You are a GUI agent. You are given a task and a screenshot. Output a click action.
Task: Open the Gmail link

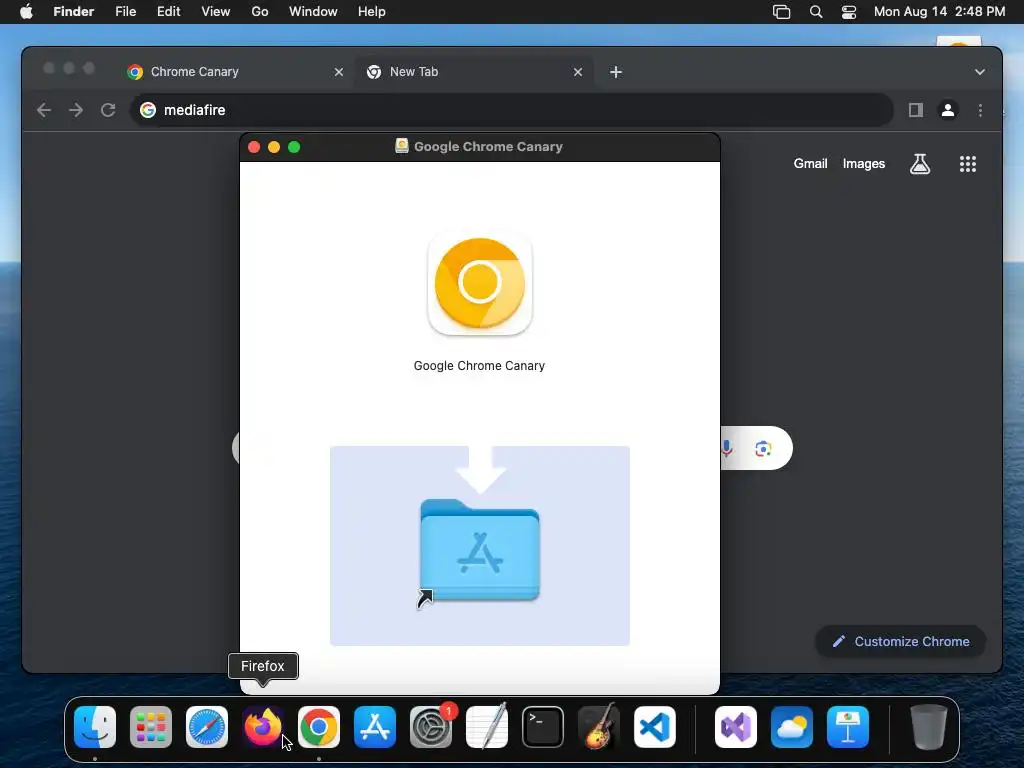tap(810, 164)
